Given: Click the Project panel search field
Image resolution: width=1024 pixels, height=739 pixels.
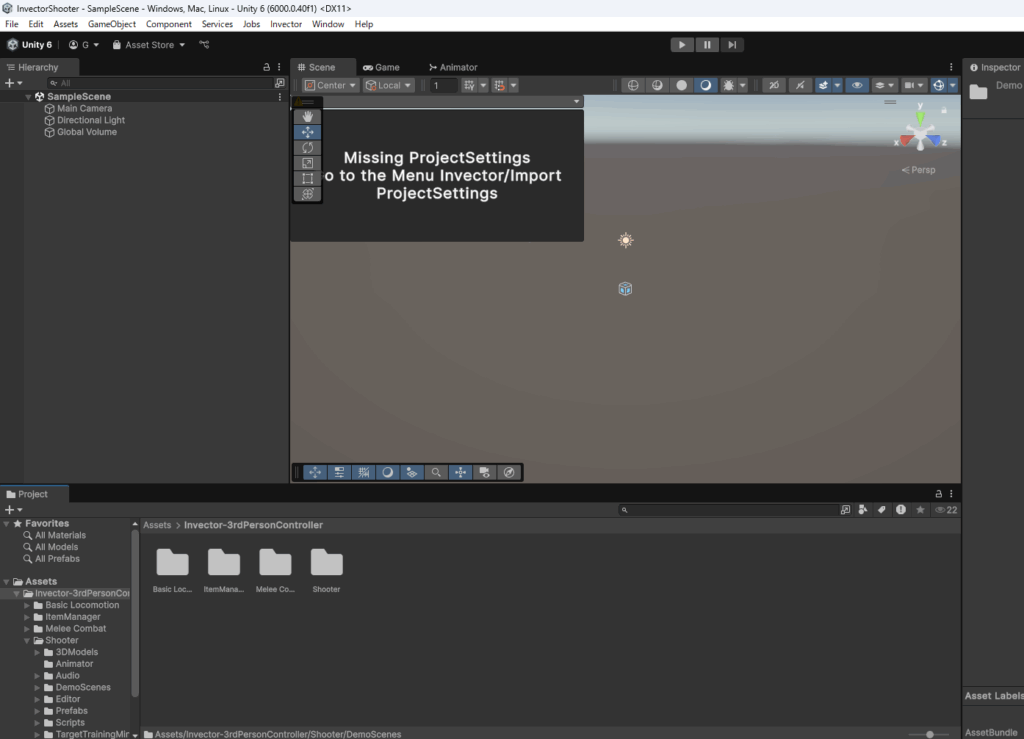Looking at the screenshot, I should tap(728, 510).
